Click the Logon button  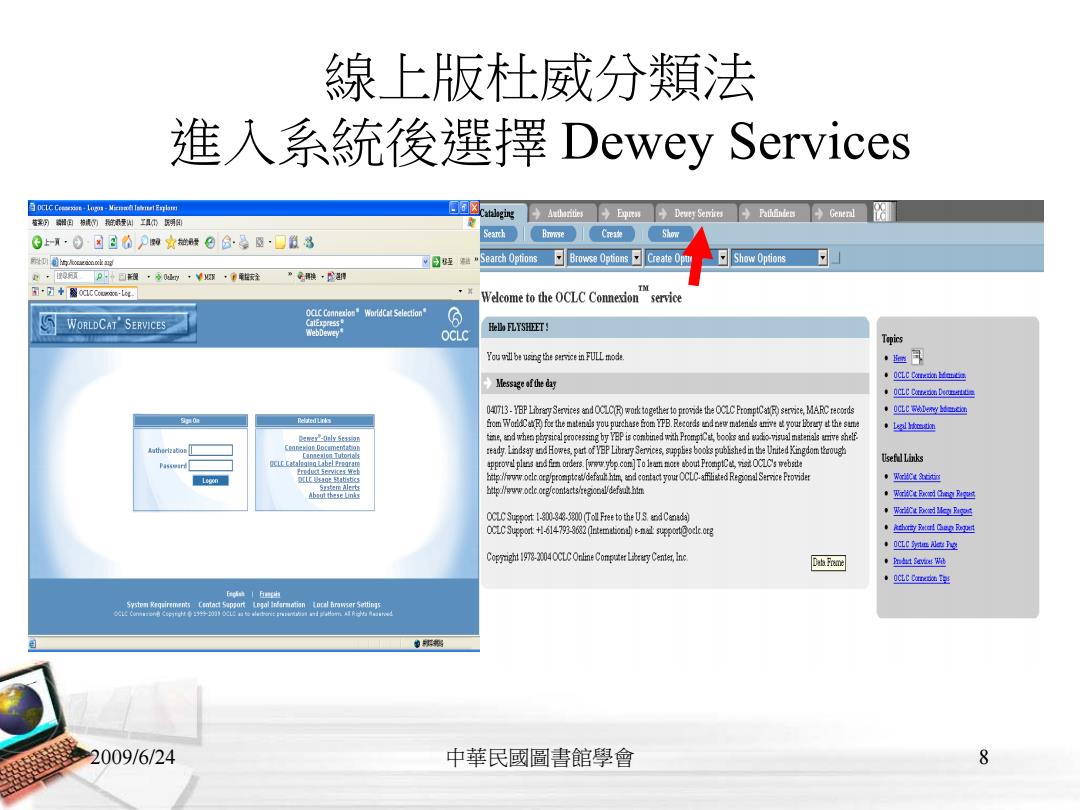(210, 481)
